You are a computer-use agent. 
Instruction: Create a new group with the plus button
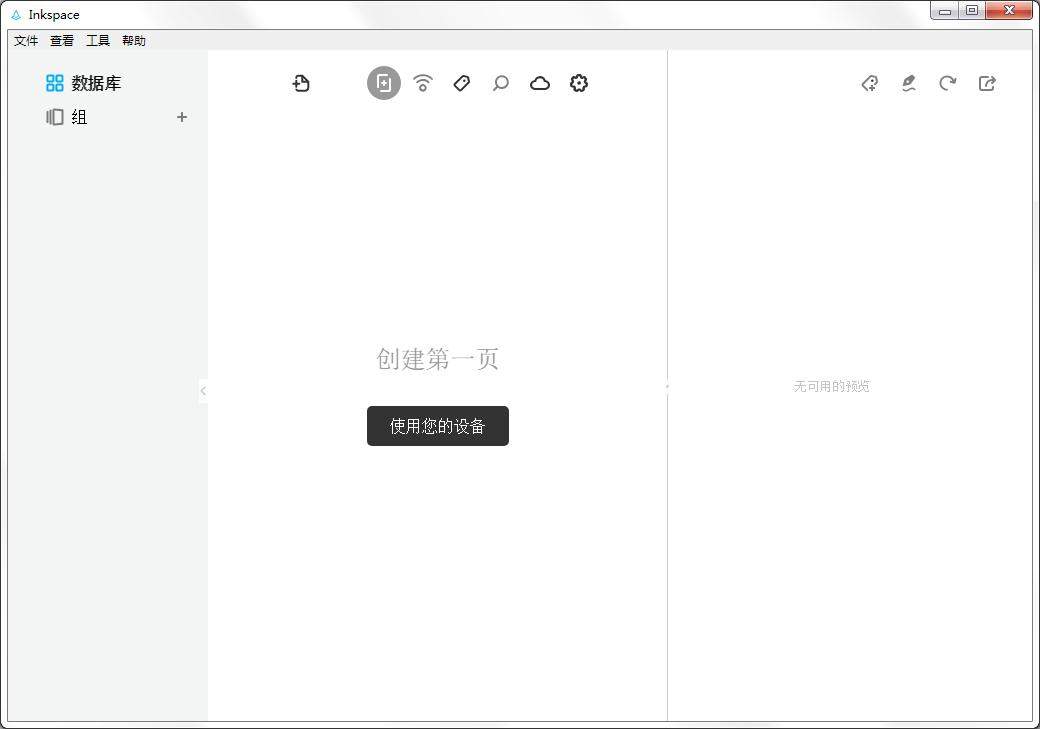182,117
